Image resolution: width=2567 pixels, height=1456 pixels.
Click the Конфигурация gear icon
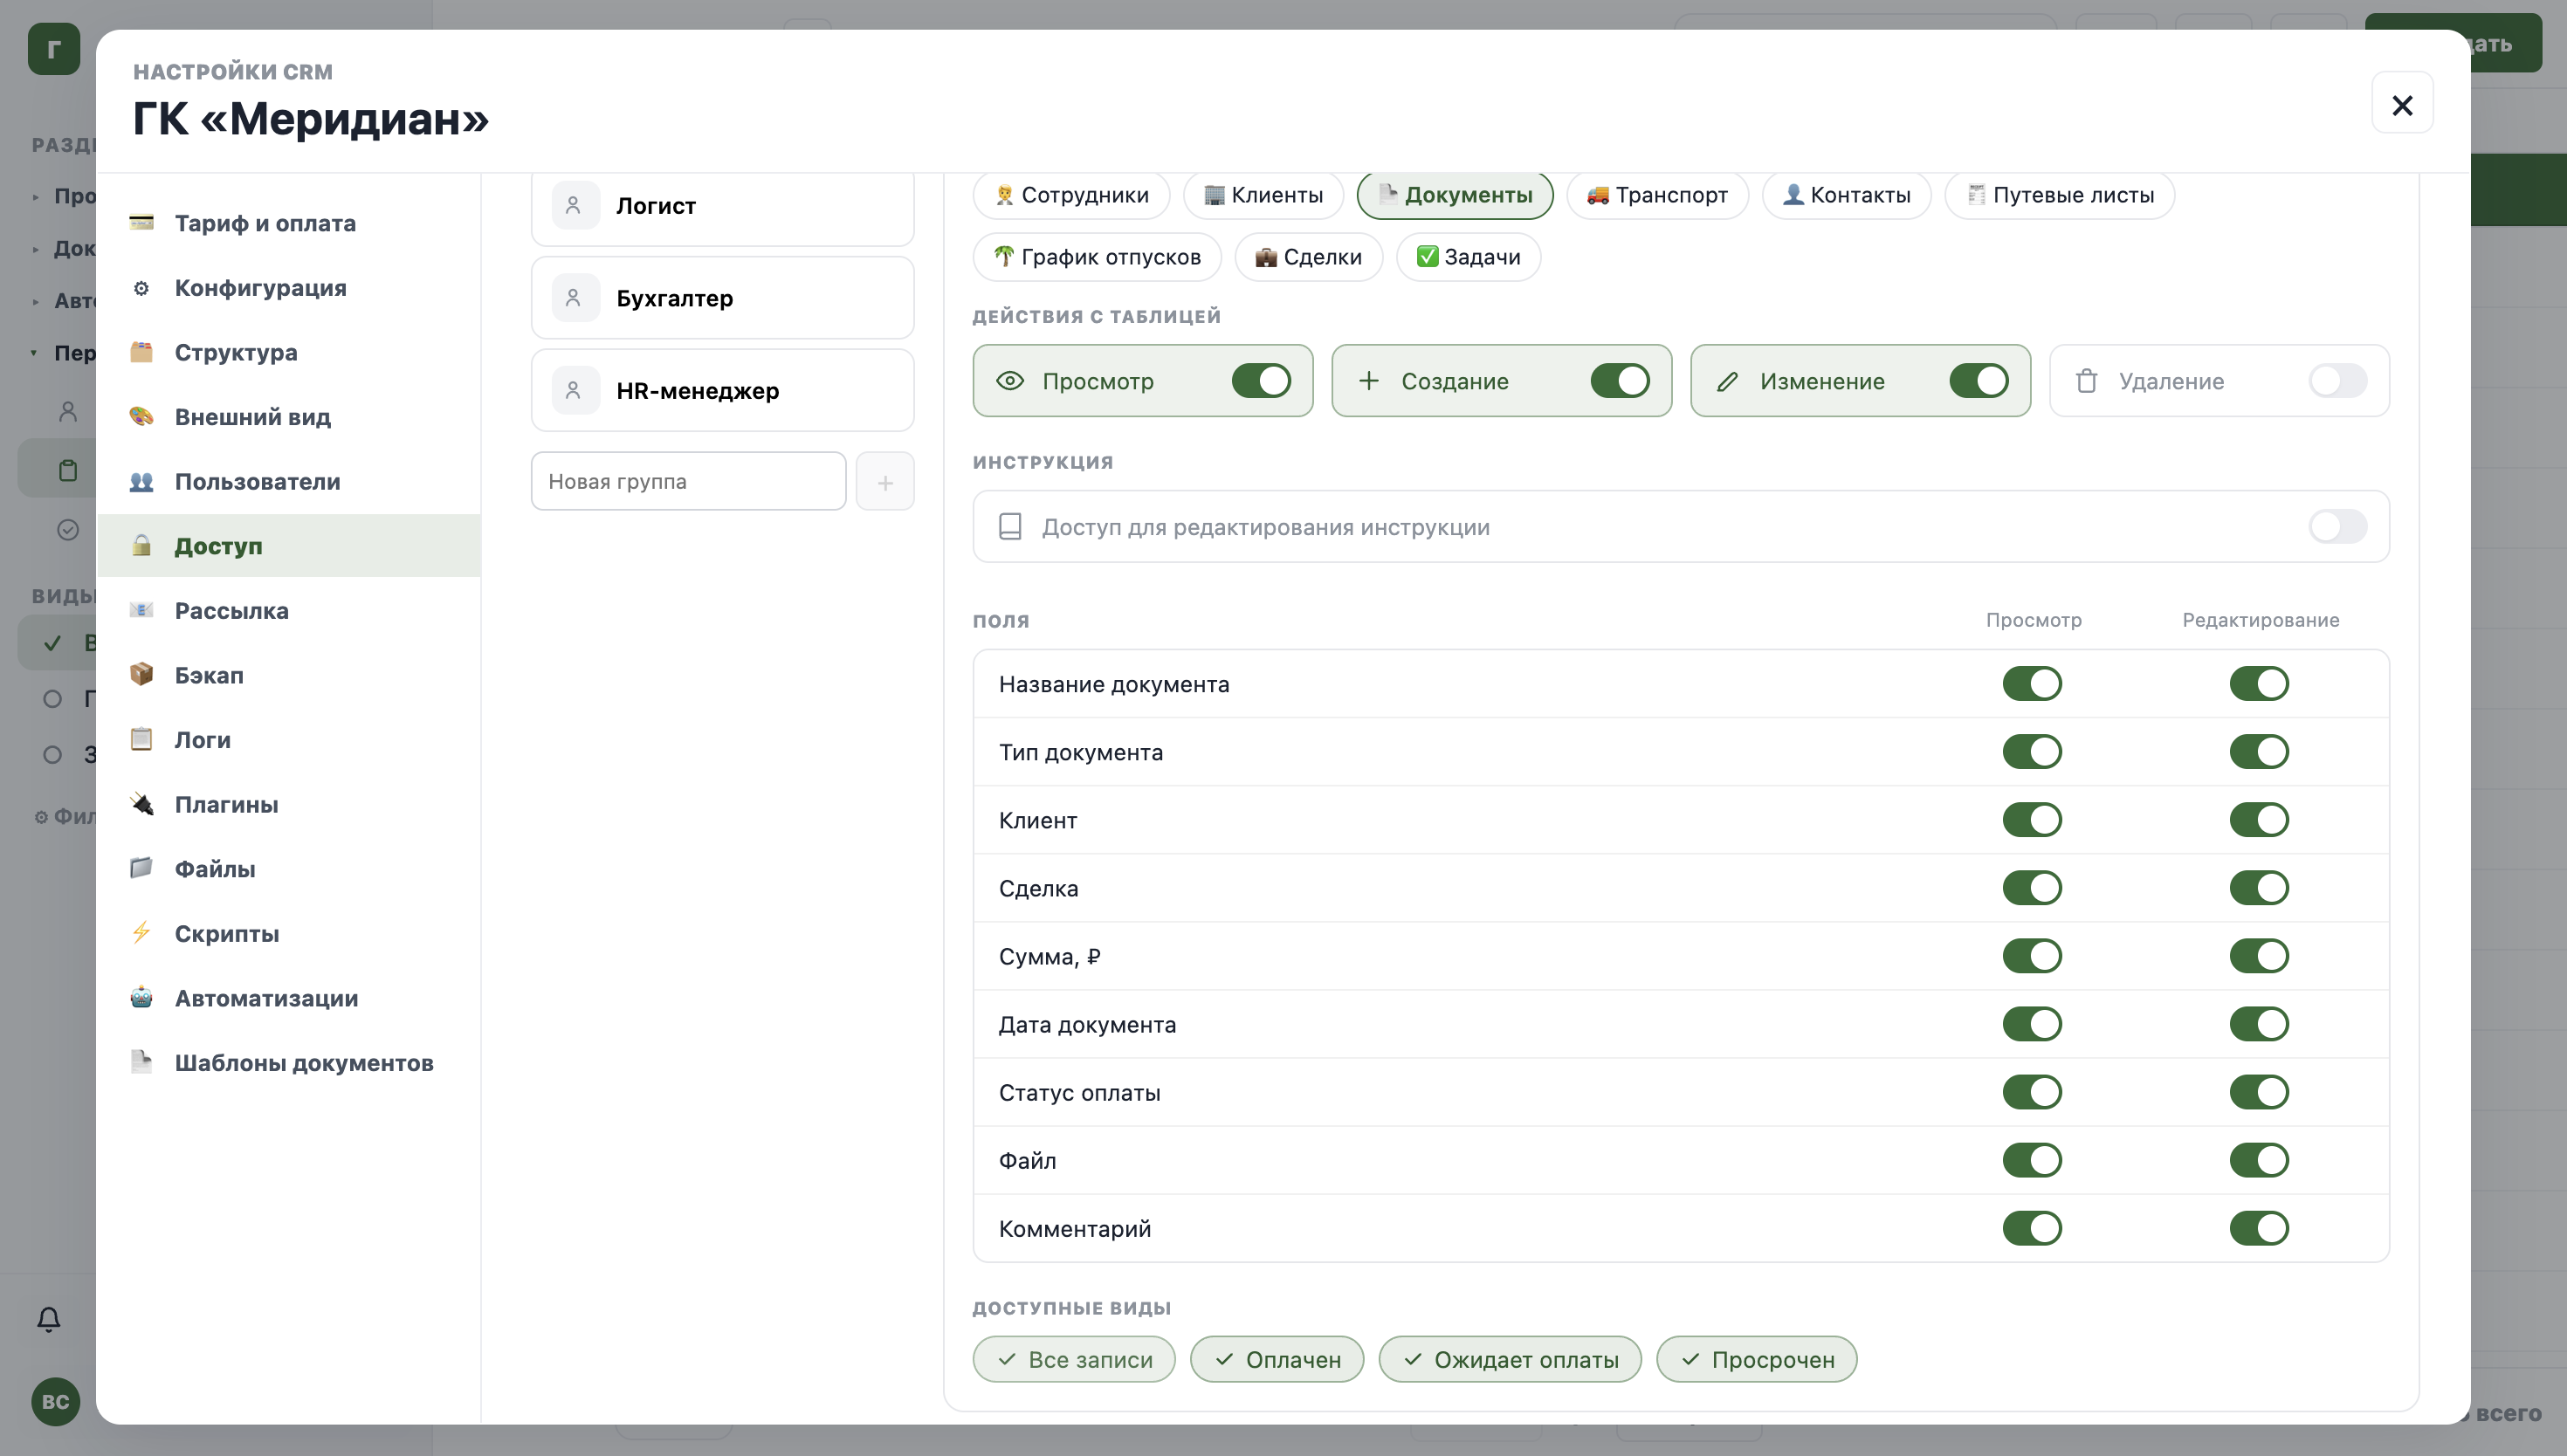point(141,287)
